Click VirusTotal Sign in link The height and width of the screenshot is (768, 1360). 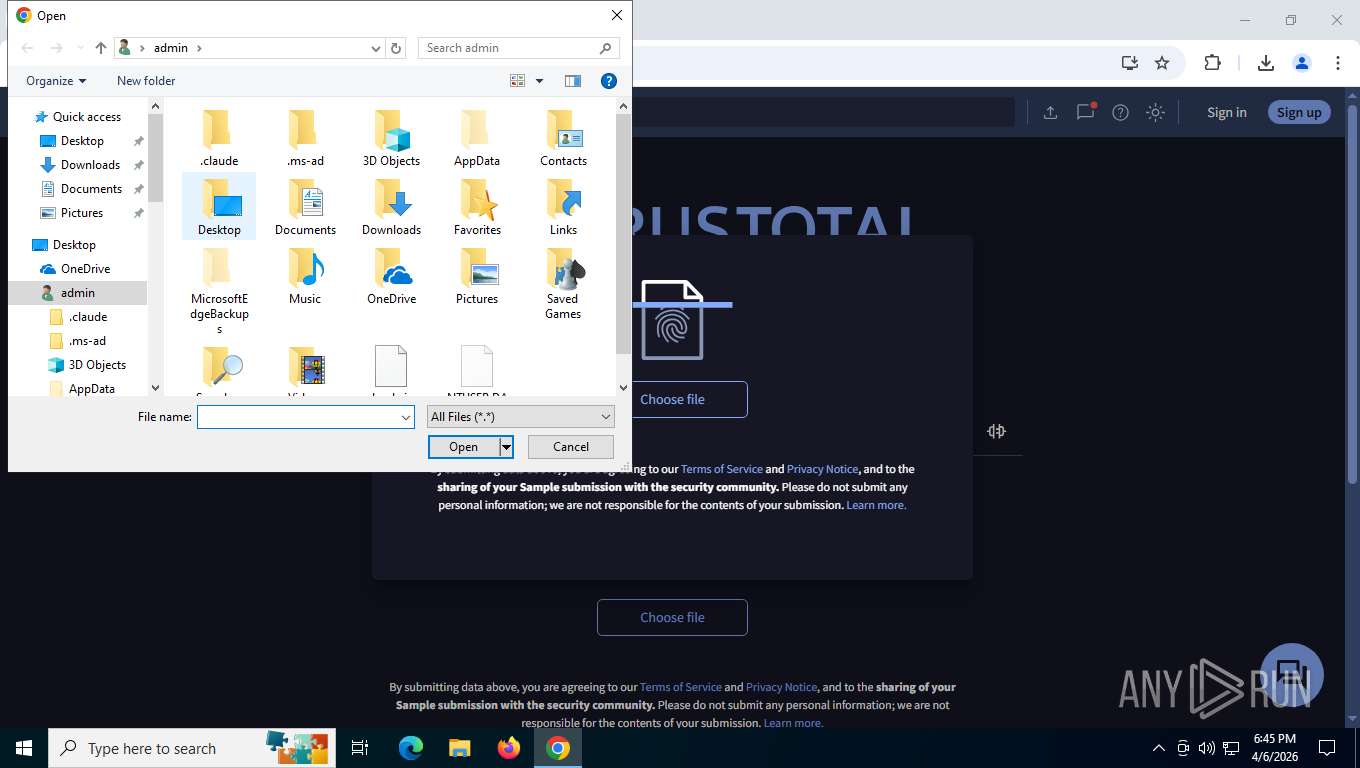(1226, 112)
